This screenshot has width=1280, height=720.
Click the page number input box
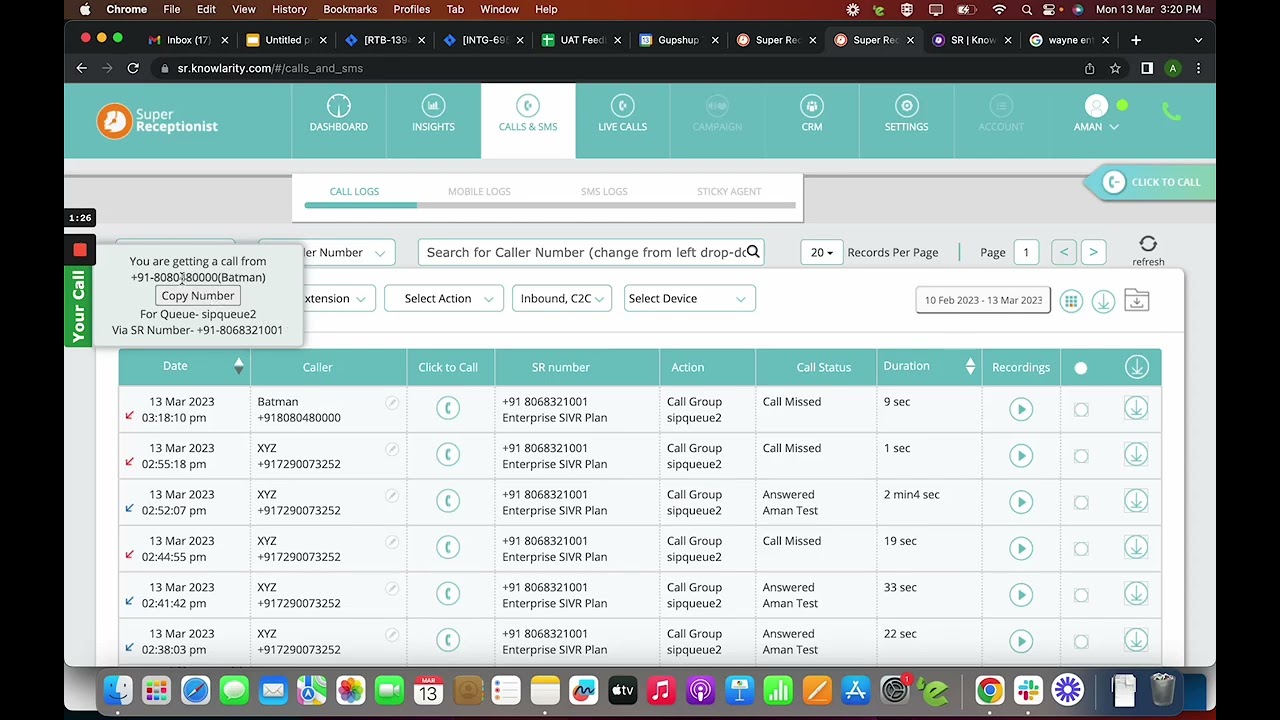click(1026, 252)
